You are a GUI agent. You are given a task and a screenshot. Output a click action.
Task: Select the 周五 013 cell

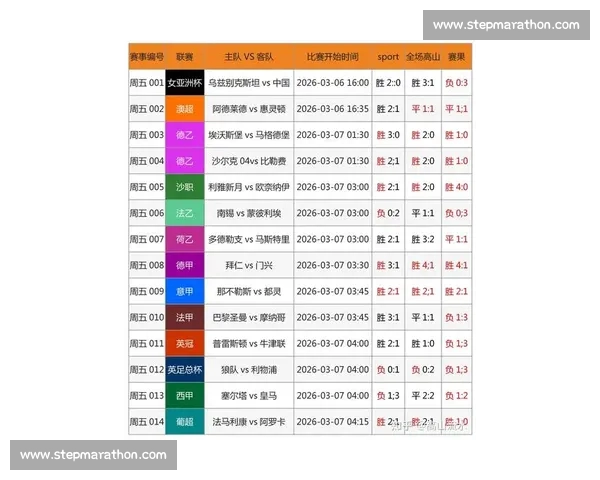pyautogui.click(x=147, y=395)
